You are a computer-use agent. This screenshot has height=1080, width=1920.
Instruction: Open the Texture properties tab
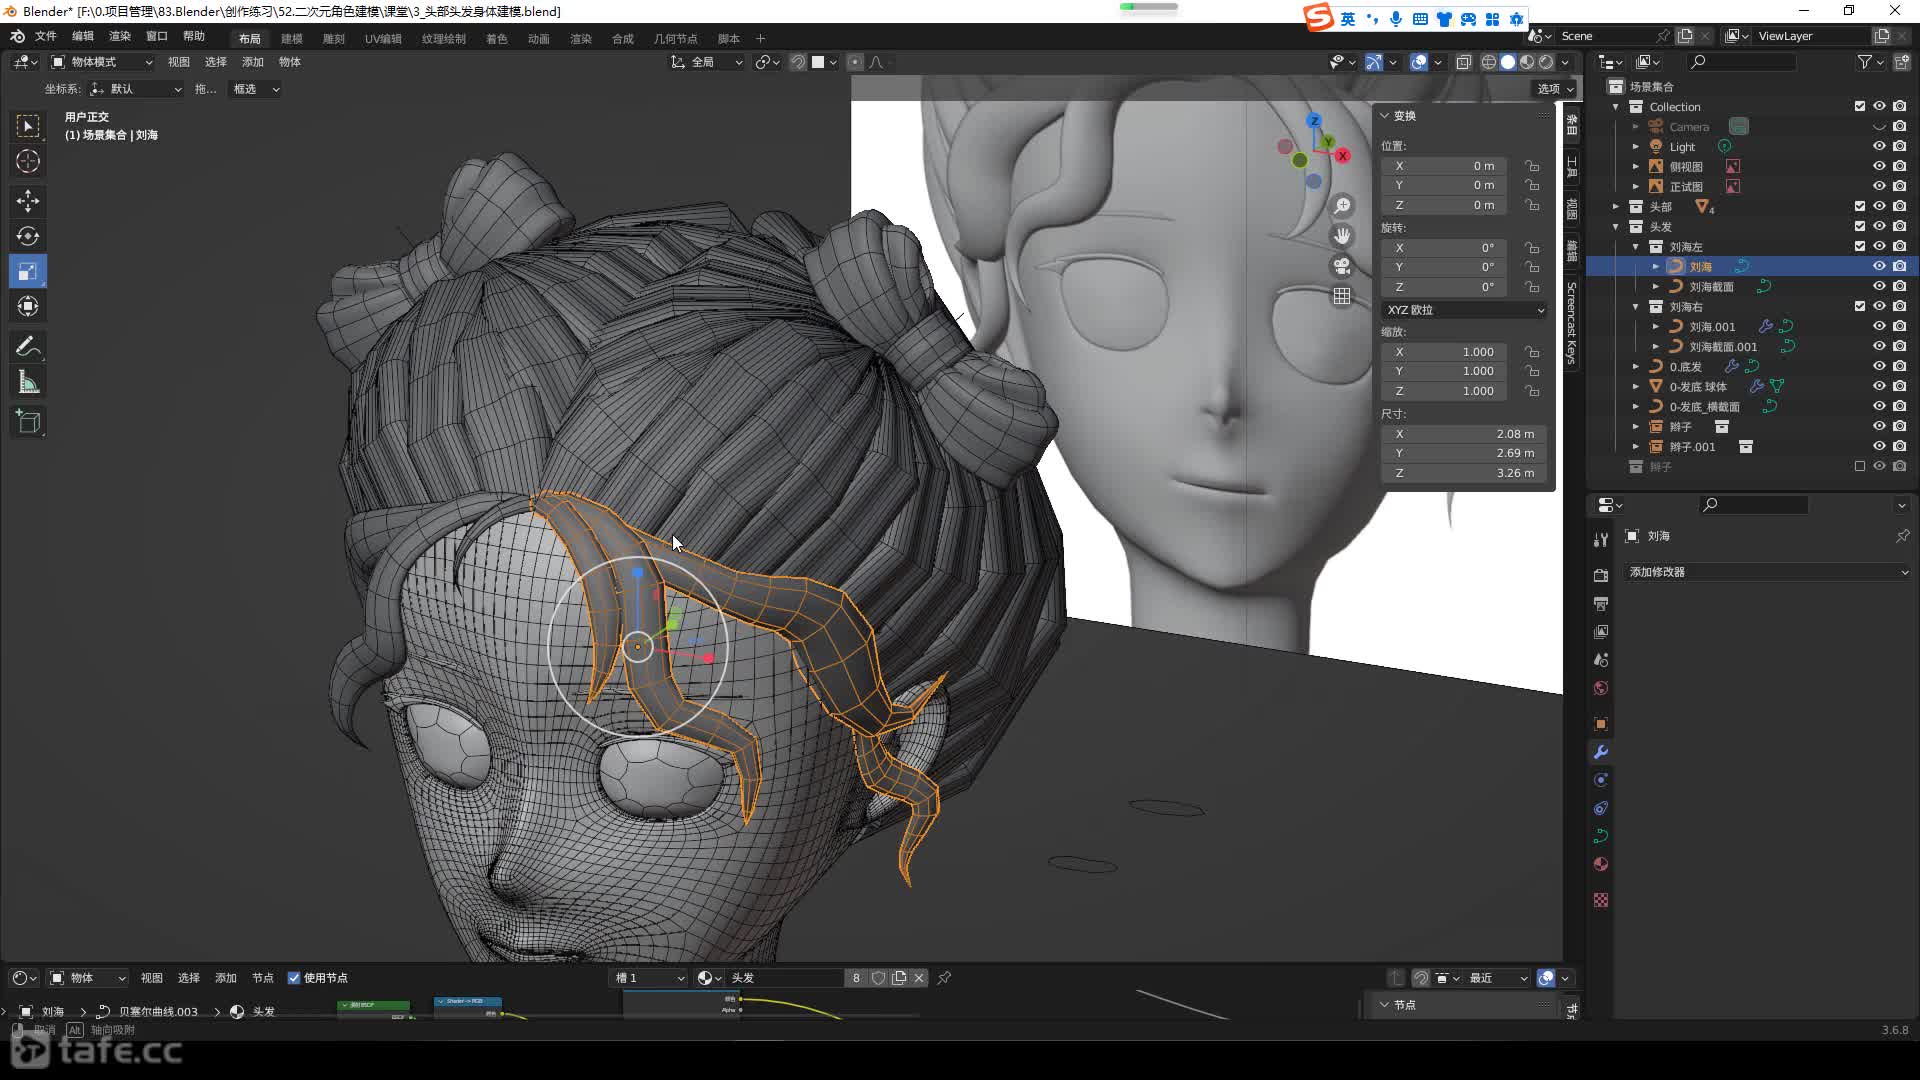click(x=1601, y=900)
